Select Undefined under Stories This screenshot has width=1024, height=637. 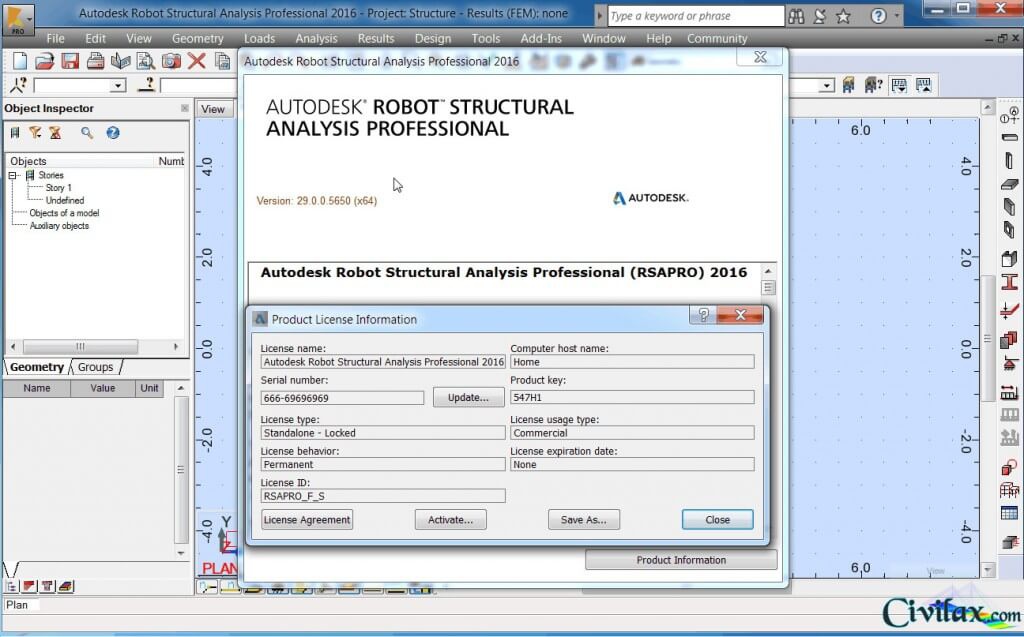(65, 201)
